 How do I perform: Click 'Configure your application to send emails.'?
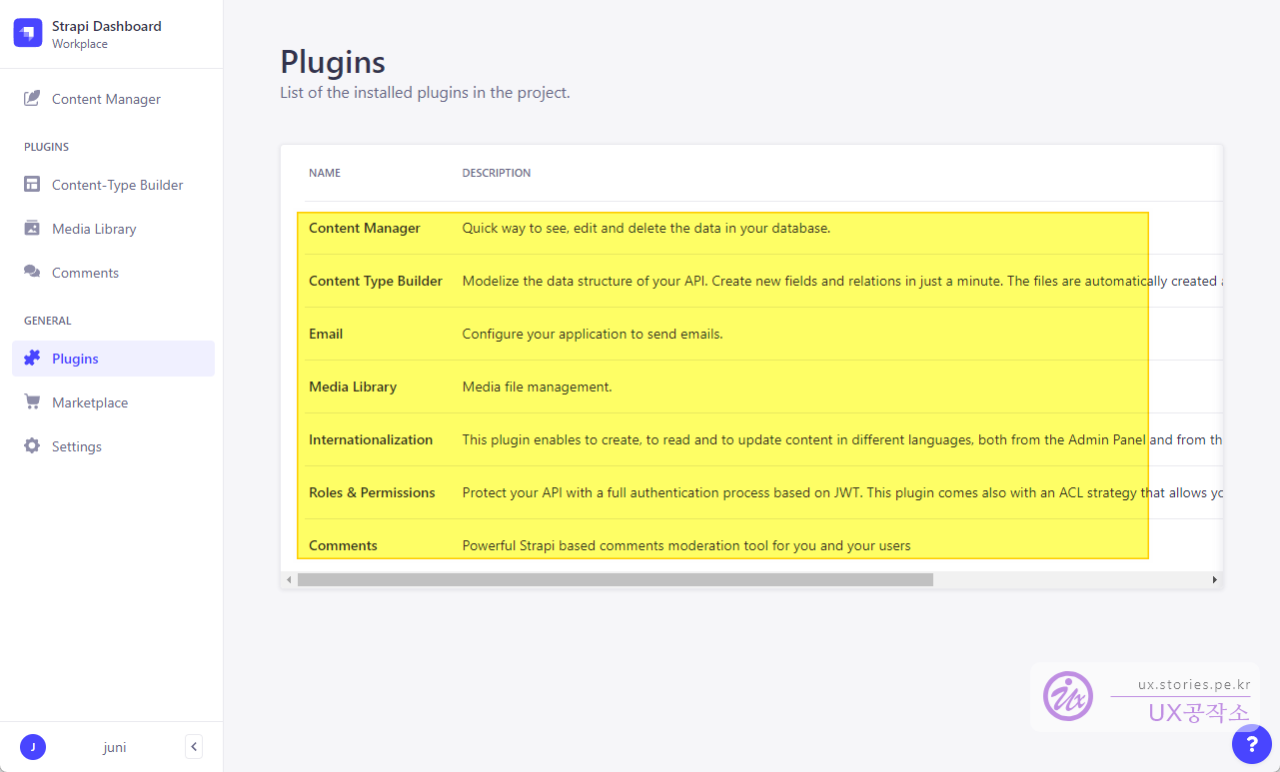pos(592,334)
